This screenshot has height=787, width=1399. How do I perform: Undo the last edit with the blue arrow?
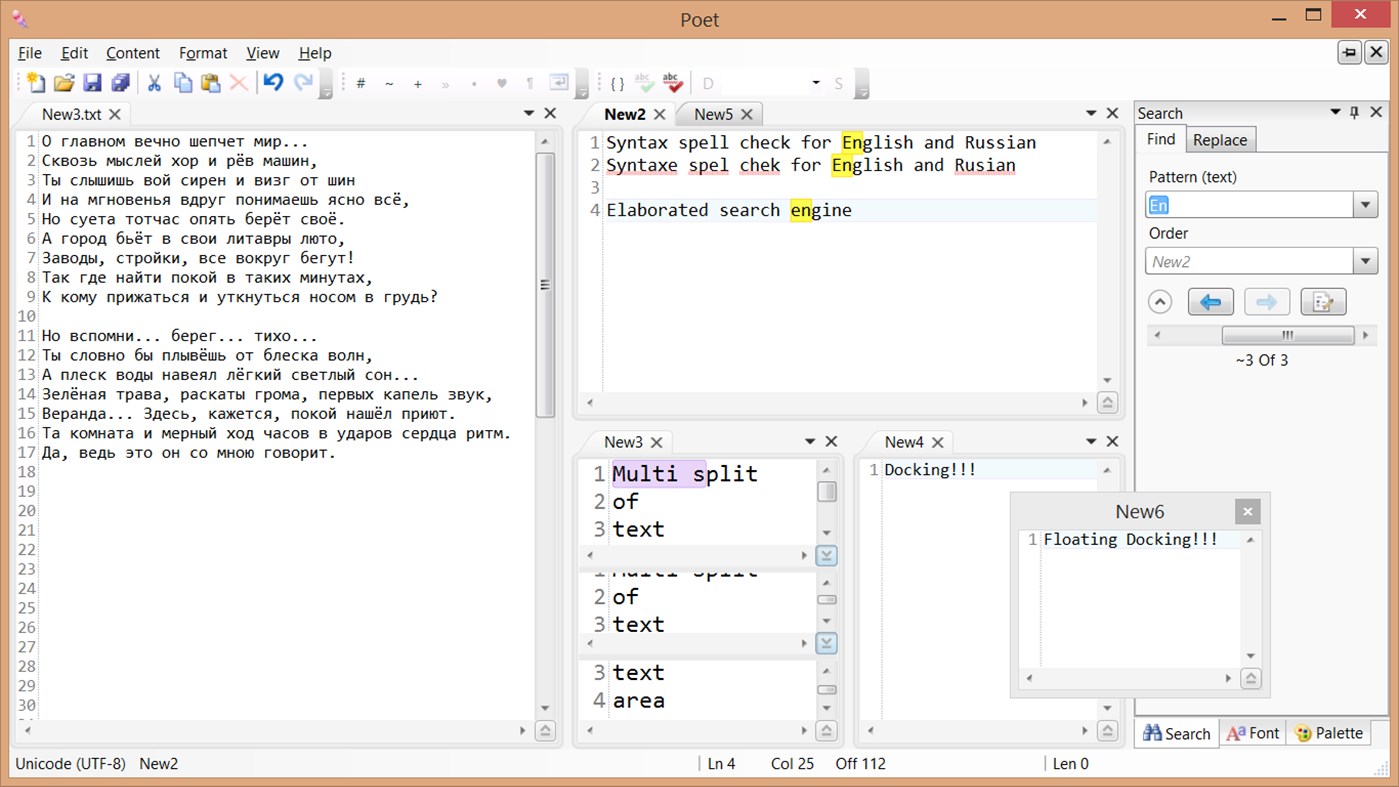tap(272, 83)
